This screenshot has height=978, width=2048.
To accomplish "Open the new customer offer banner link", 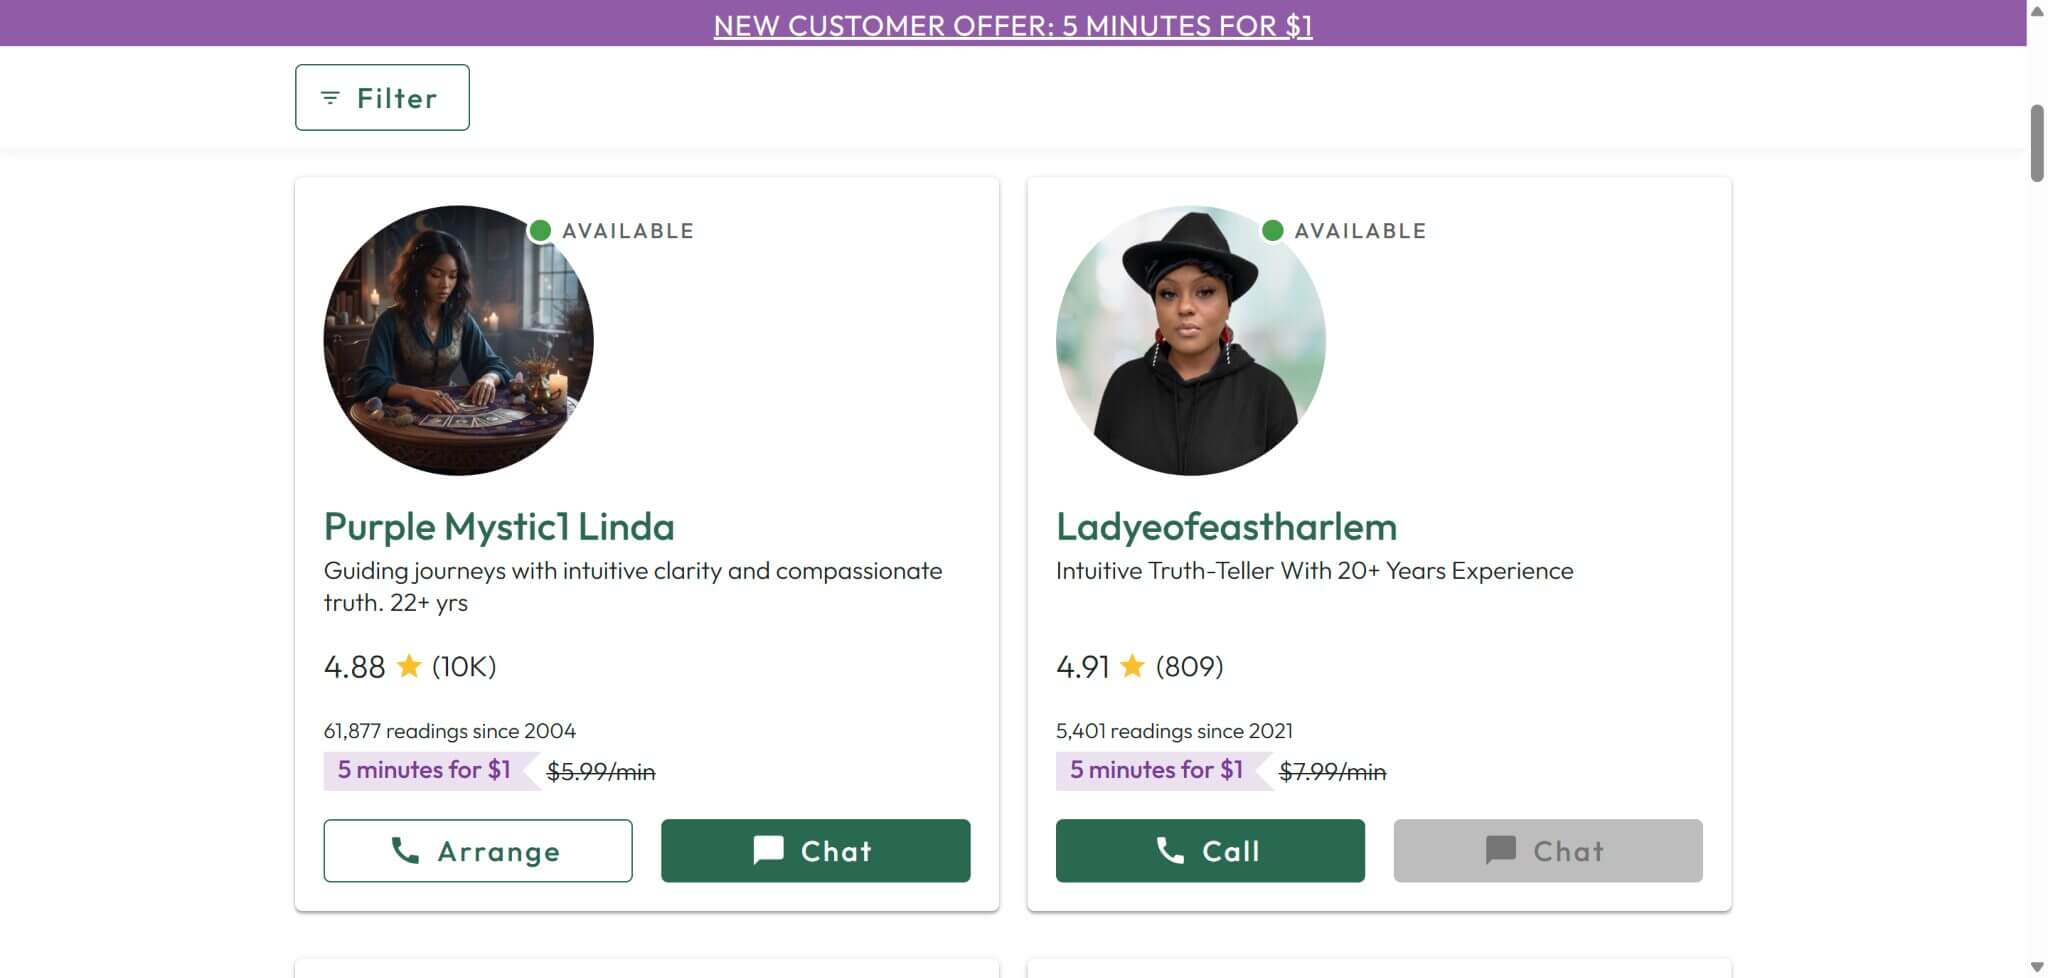I will pyautogui.click(x=1013, y=25).
